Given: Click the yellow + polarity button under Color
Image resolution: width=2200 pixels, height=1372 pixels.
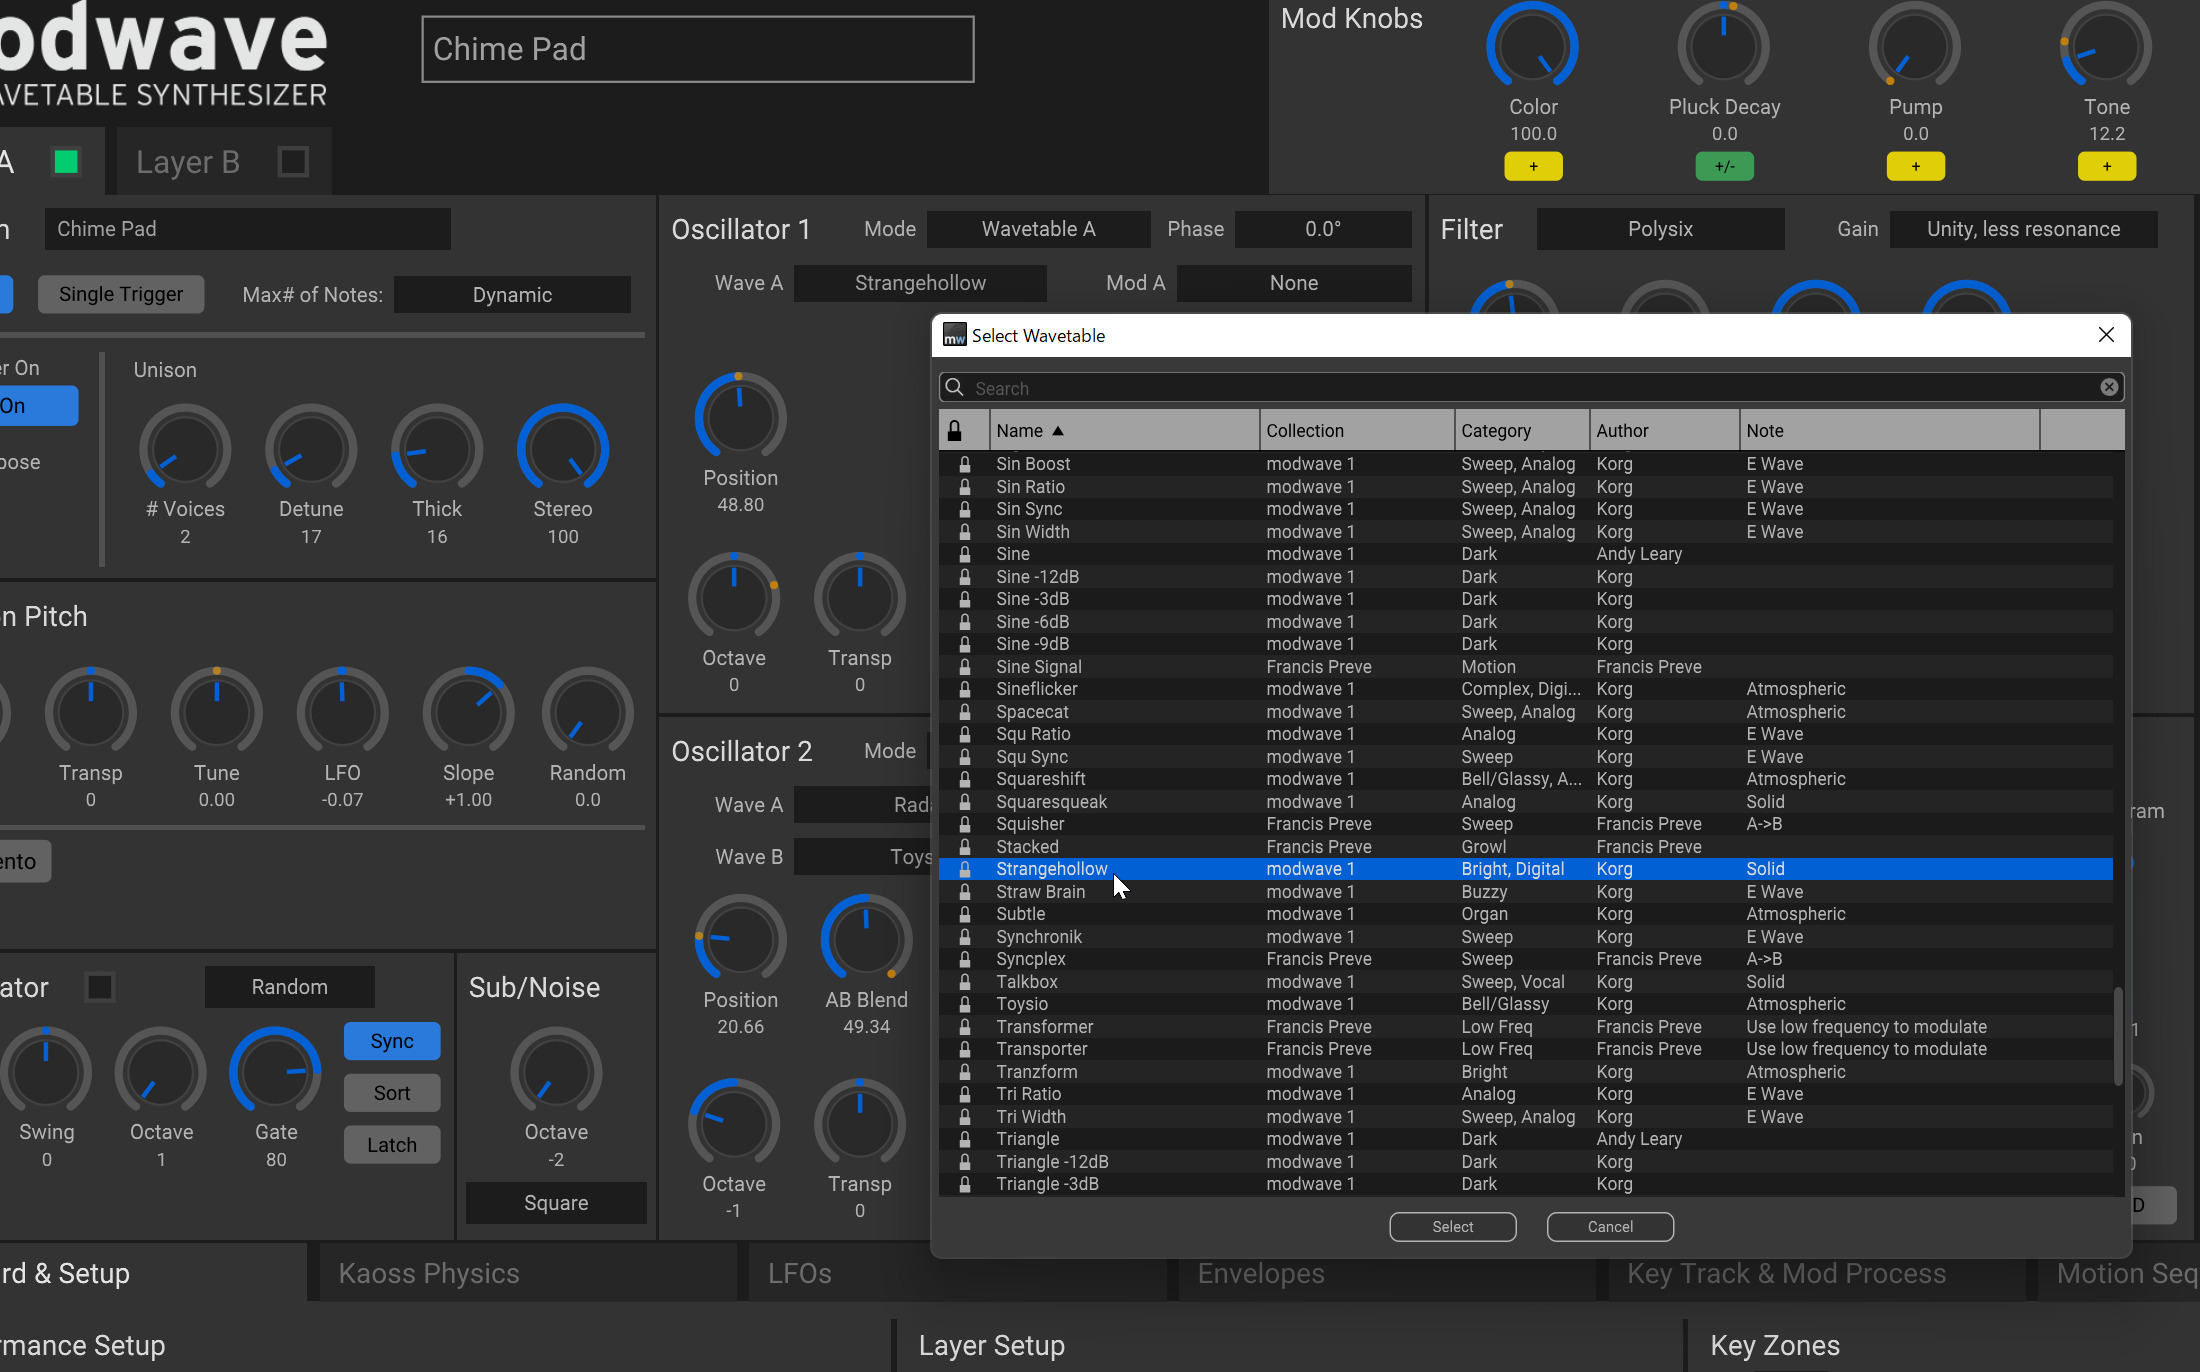Looking at the screenshot, I should coord(1533,167).
